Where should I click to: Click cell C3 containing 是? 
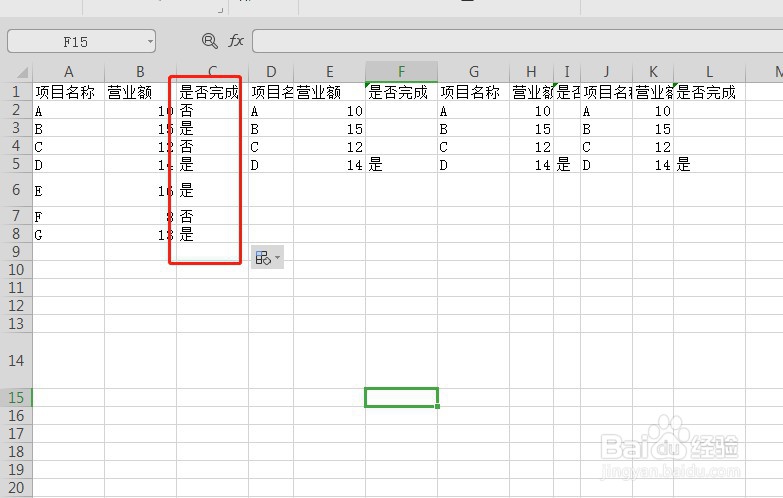pos(212,128)
